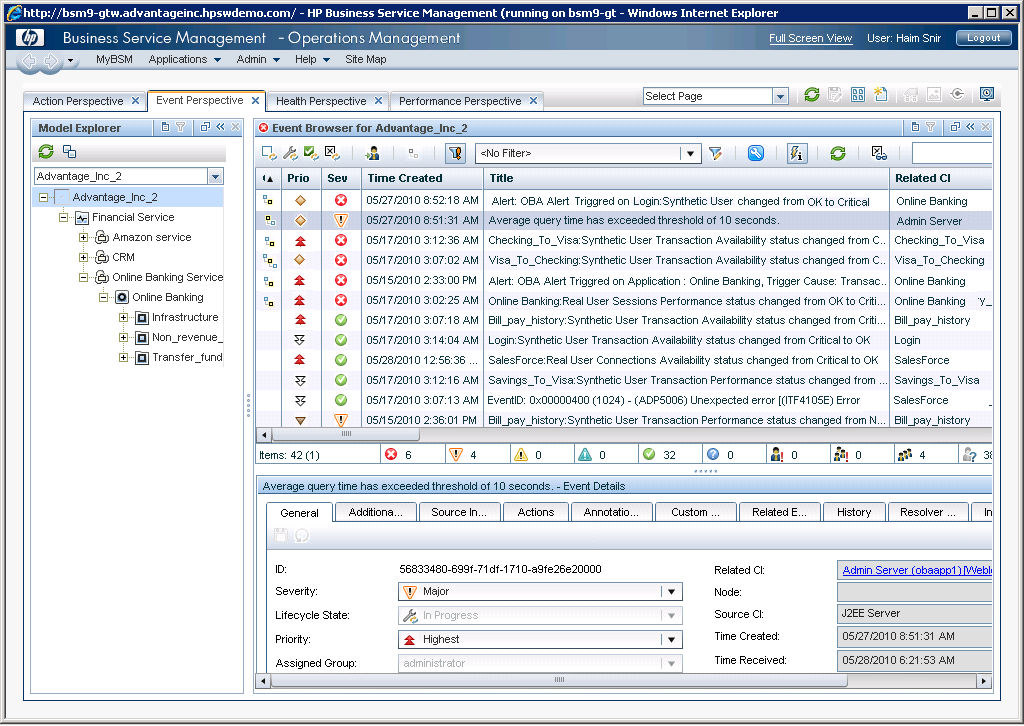Open the Admin menu
Screen dimensions: 1024x726
point(258,59)
